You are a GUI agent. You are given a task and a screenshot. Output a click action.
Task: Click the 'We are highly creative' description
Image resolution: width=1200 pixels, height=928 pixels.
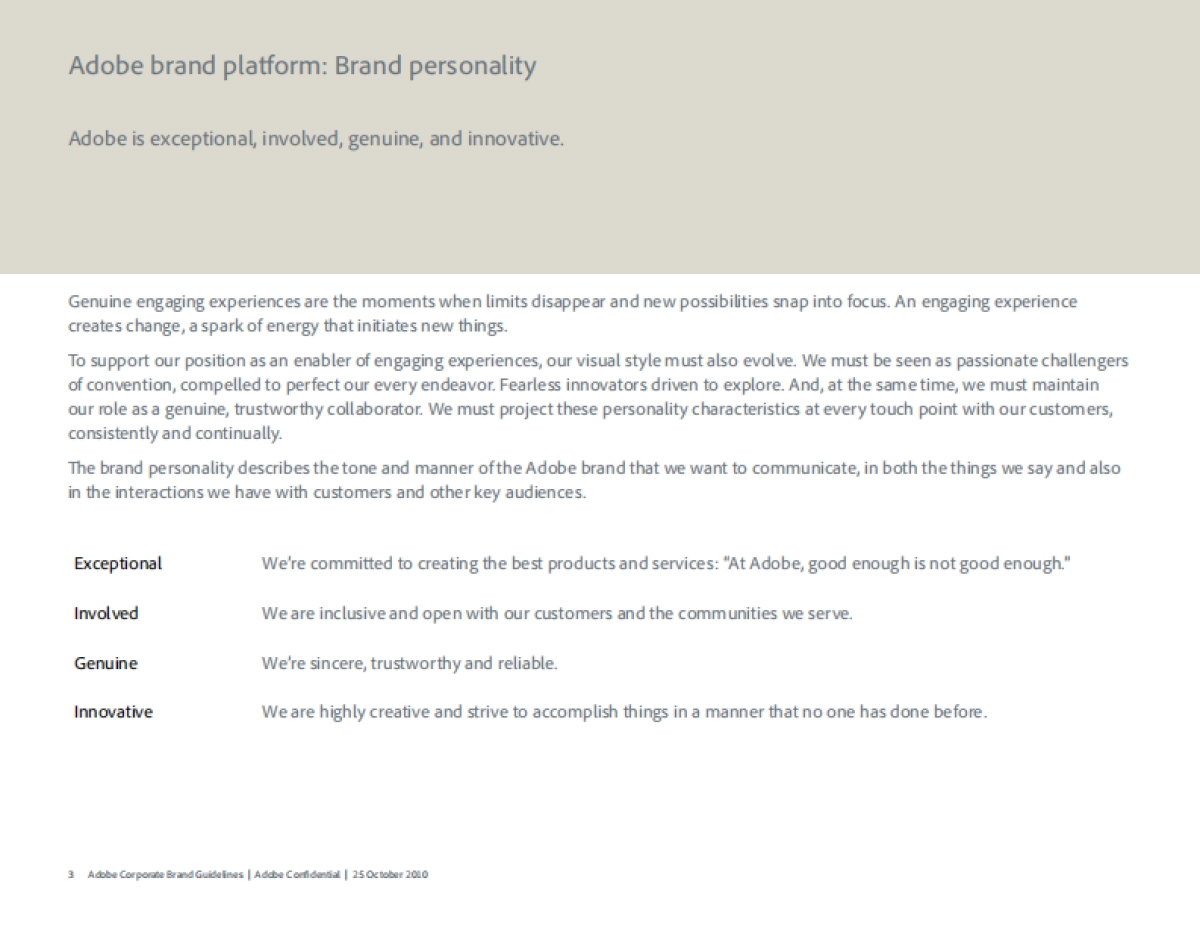pos(624,713)
